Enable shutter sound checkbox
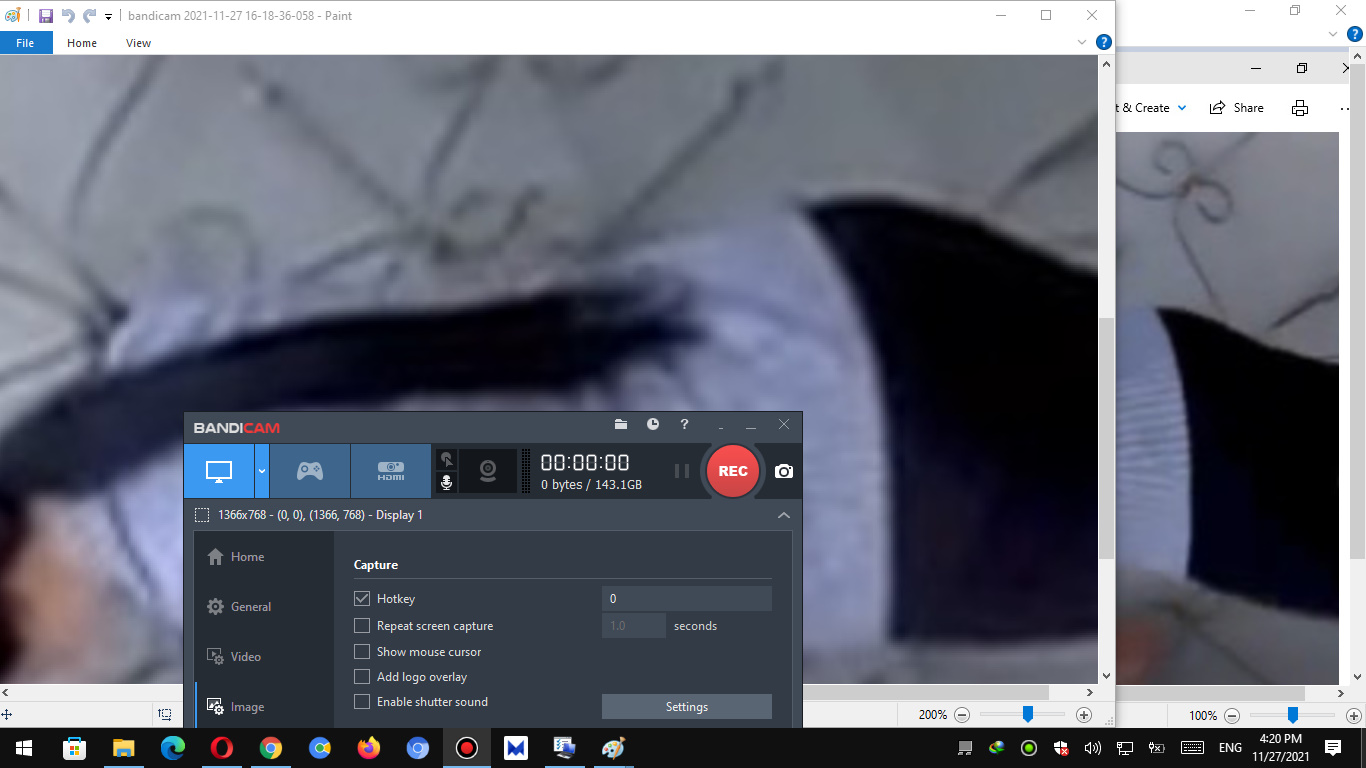Viewport: 1366px width, 768px height. click(362, 702)
